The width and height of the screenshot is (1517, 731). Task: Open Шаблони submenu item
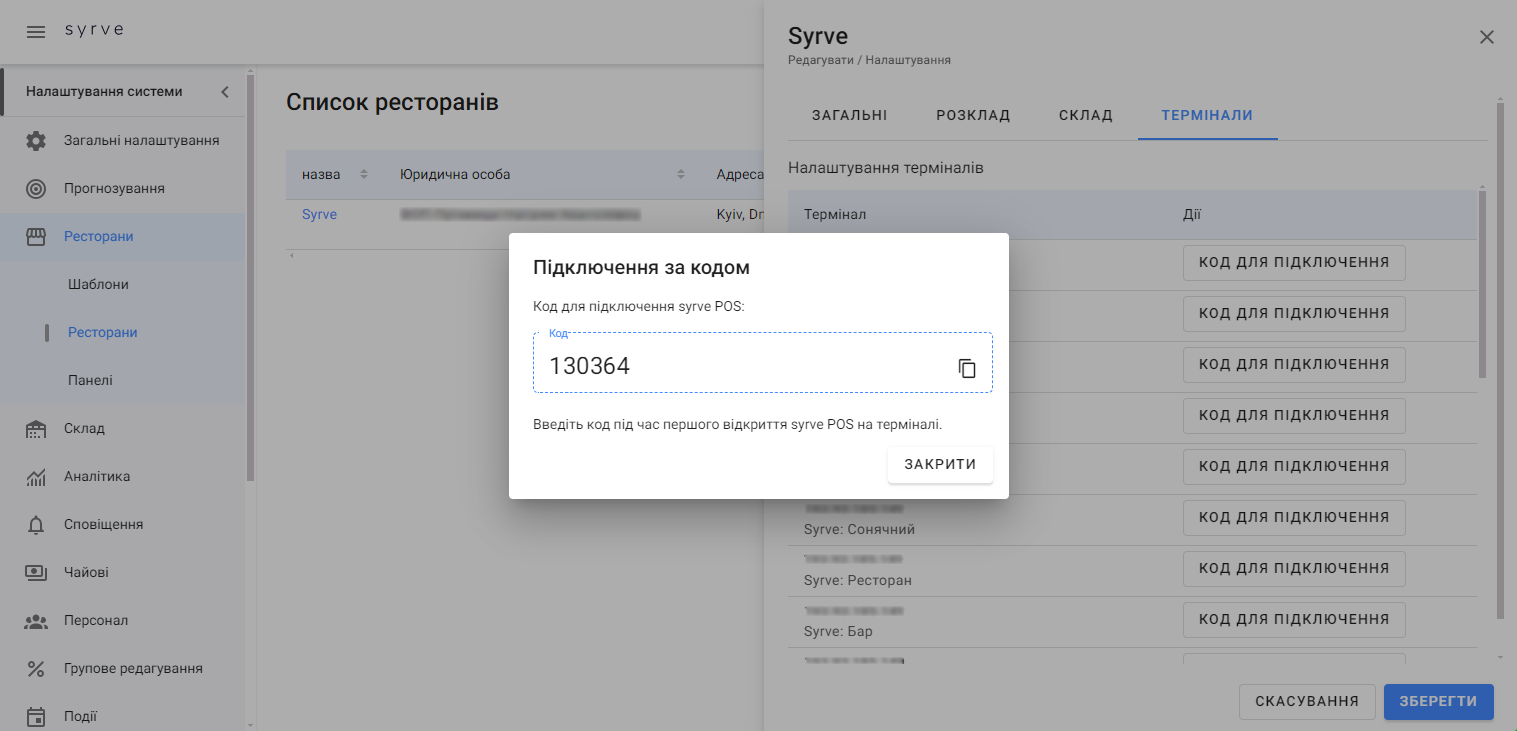[x=98, y=285]
